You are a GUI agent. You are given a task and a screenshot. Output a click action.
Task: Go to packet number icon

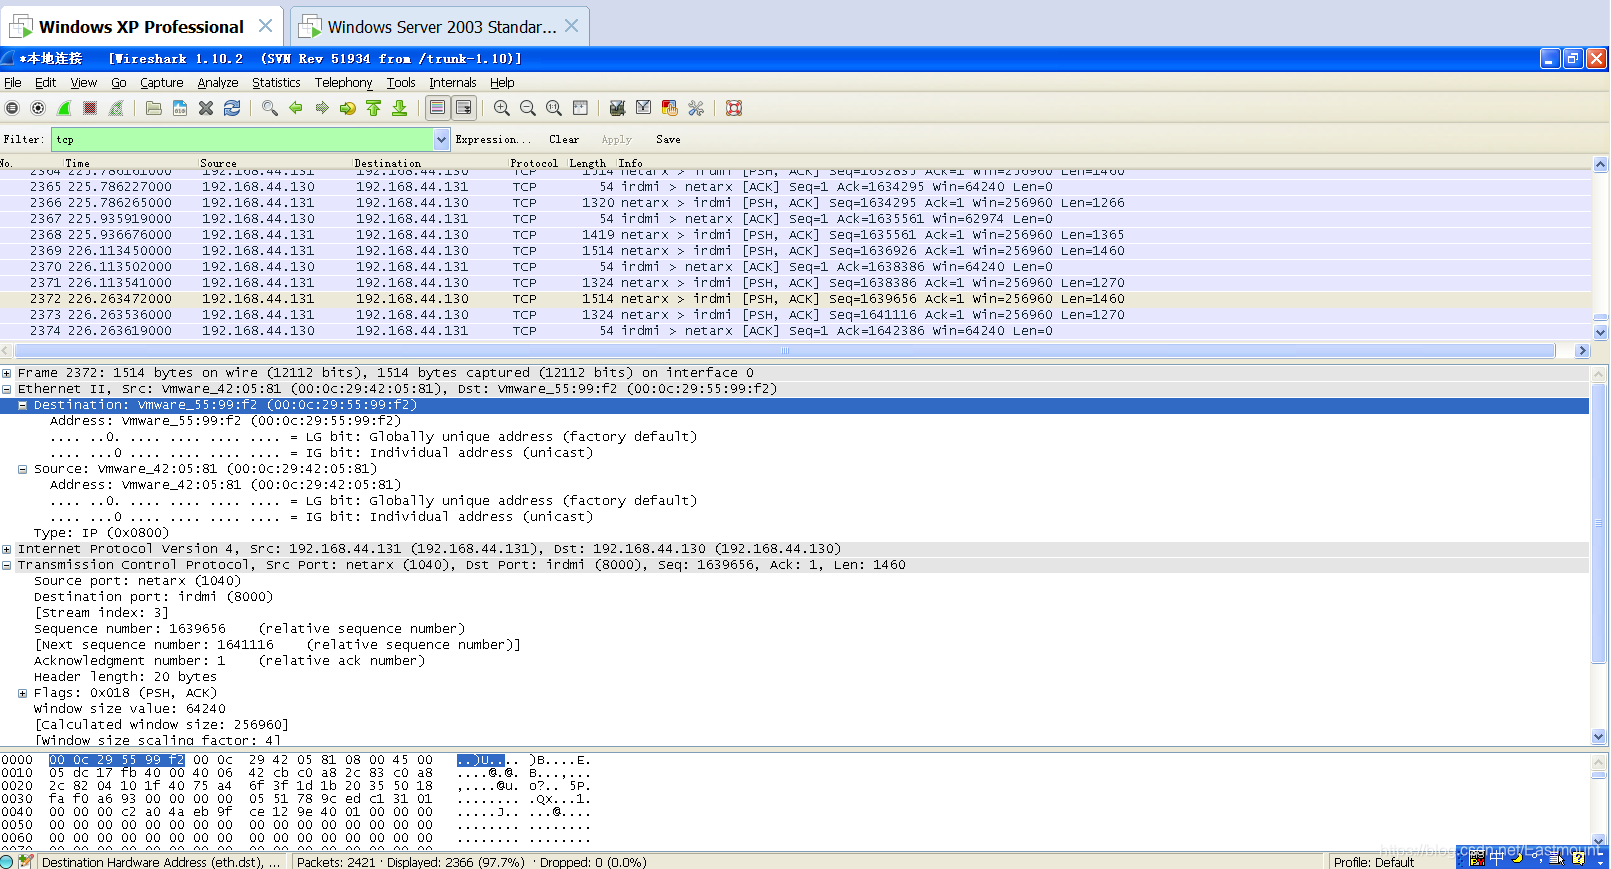(347, 108)
